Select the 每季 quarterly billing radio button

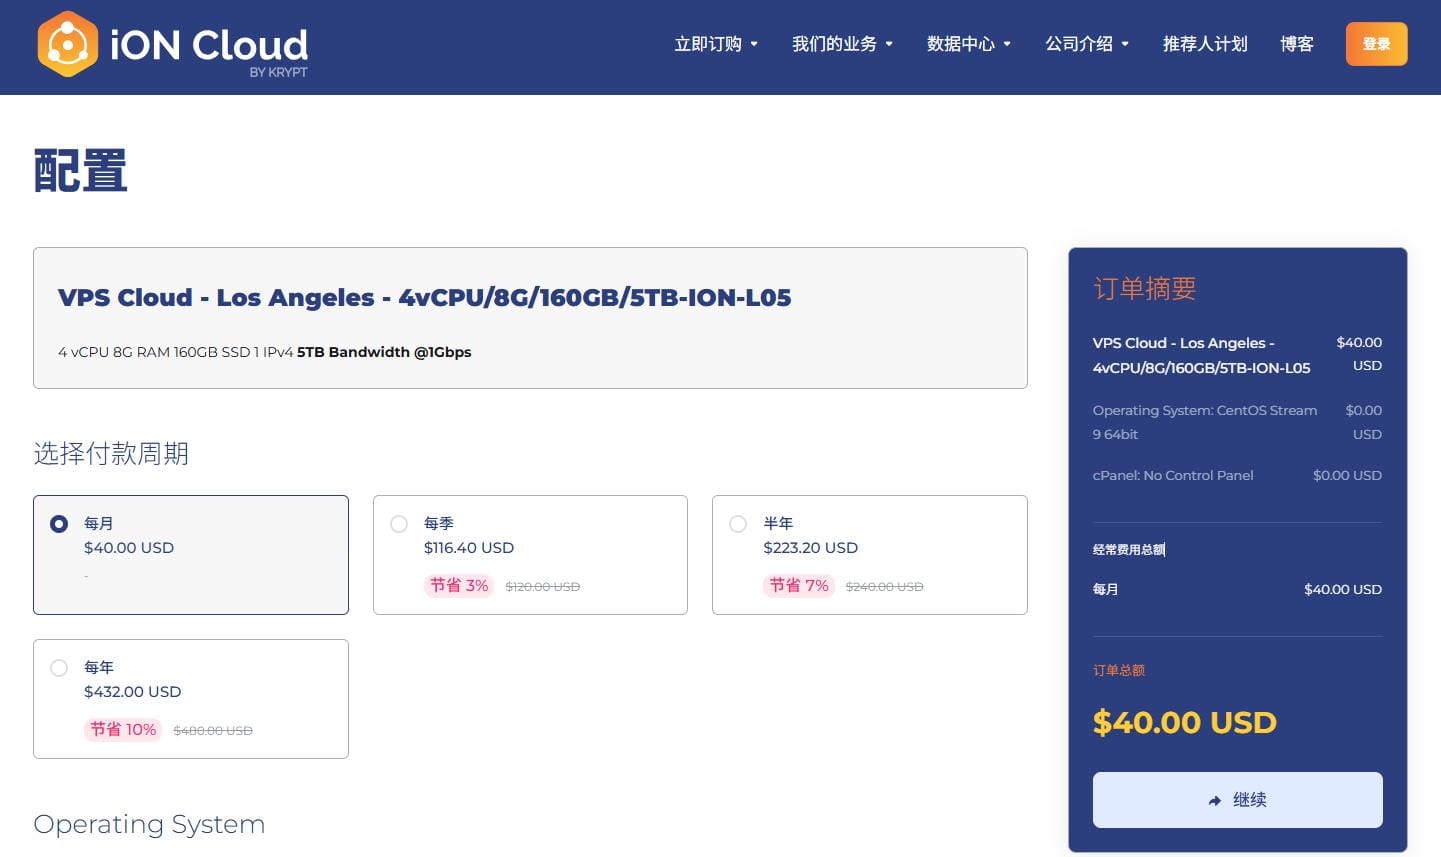[x=399, y=523]
